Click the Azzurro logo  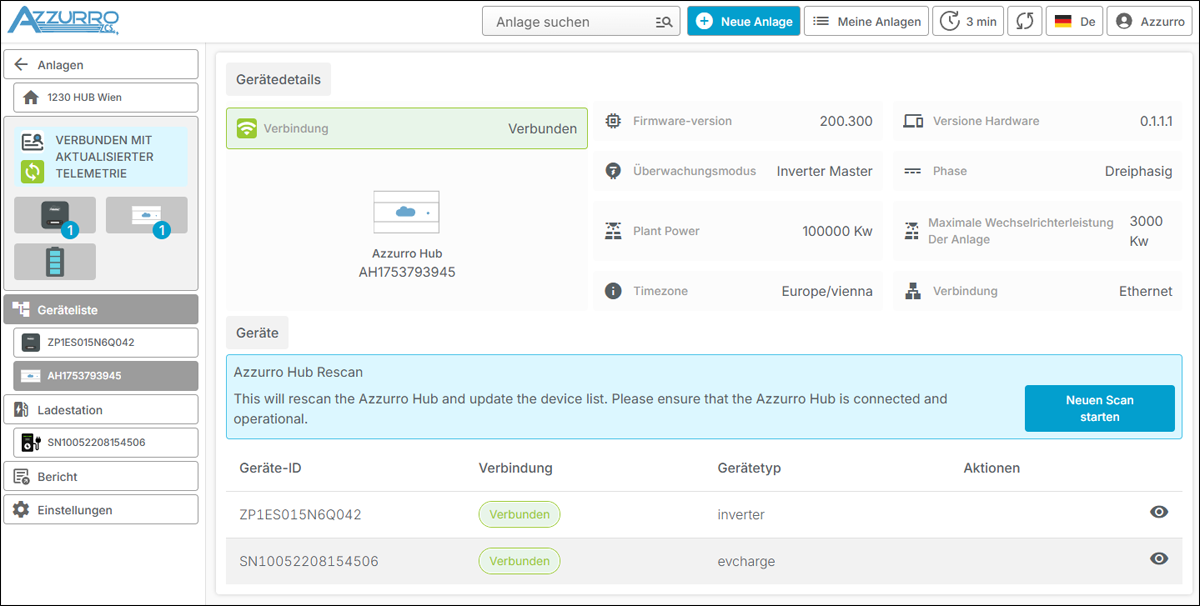63,20
